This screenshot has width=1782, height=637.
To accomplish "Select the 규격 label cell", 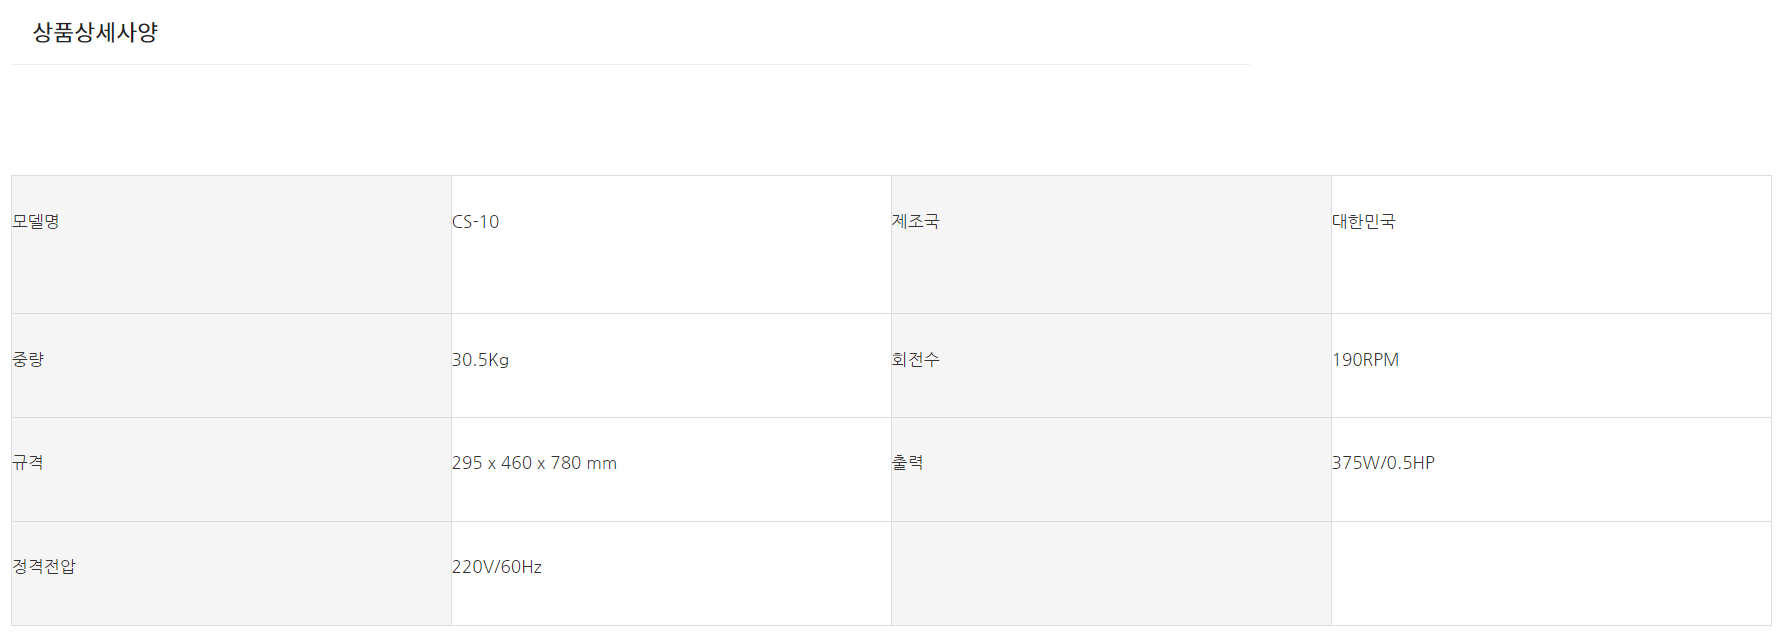I will (x=28, y=462).
